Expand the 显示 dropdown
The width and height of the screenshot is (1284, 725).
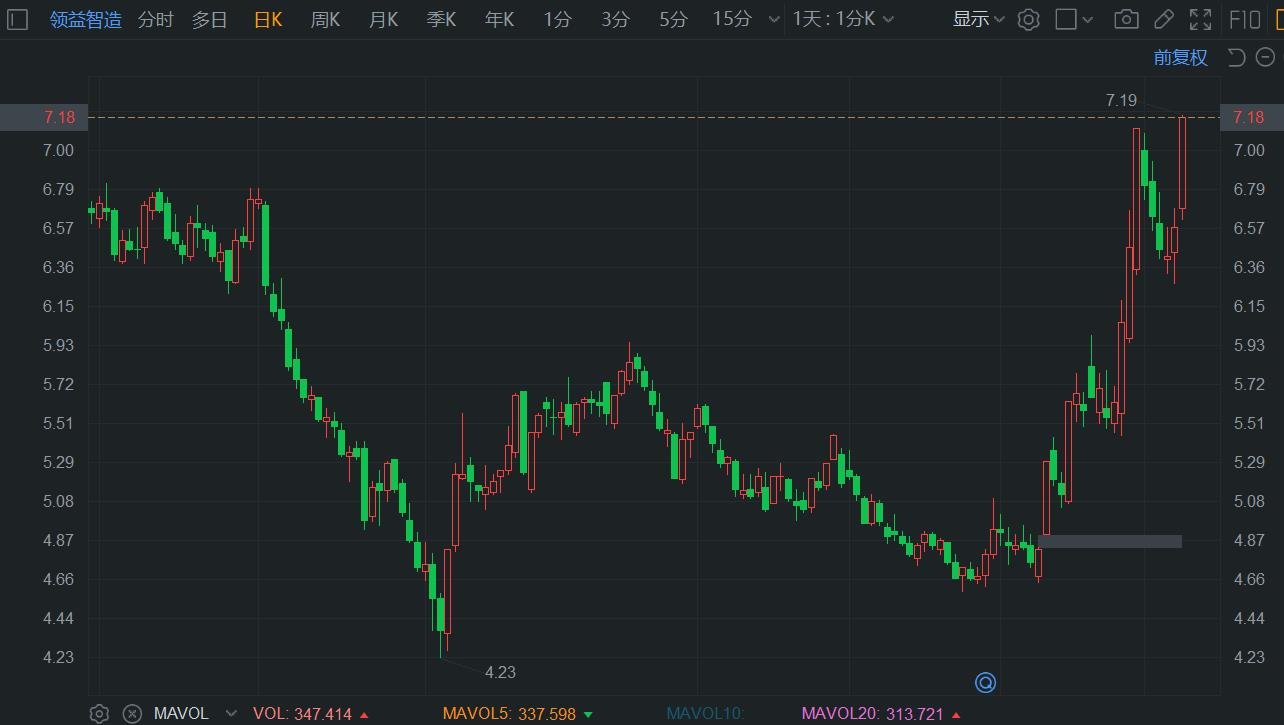click(x=978, y=19)
